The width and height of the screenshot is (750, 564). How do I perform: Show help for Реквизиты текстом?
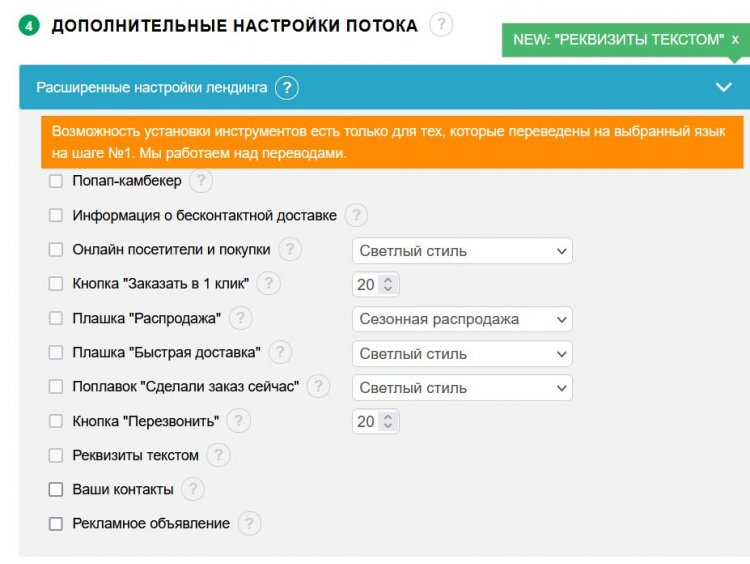218,455
